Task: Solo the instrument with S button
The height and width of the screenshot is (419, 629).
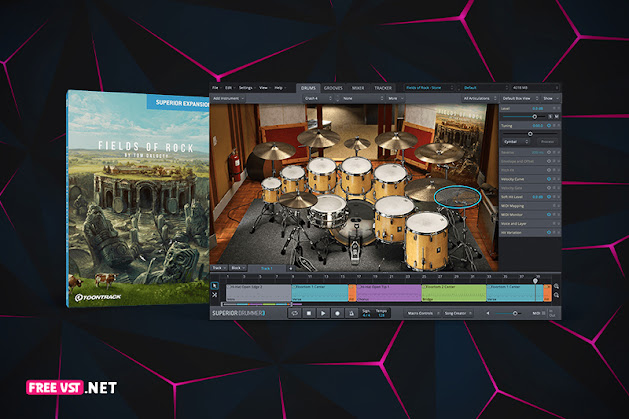Action: [550, 116]
